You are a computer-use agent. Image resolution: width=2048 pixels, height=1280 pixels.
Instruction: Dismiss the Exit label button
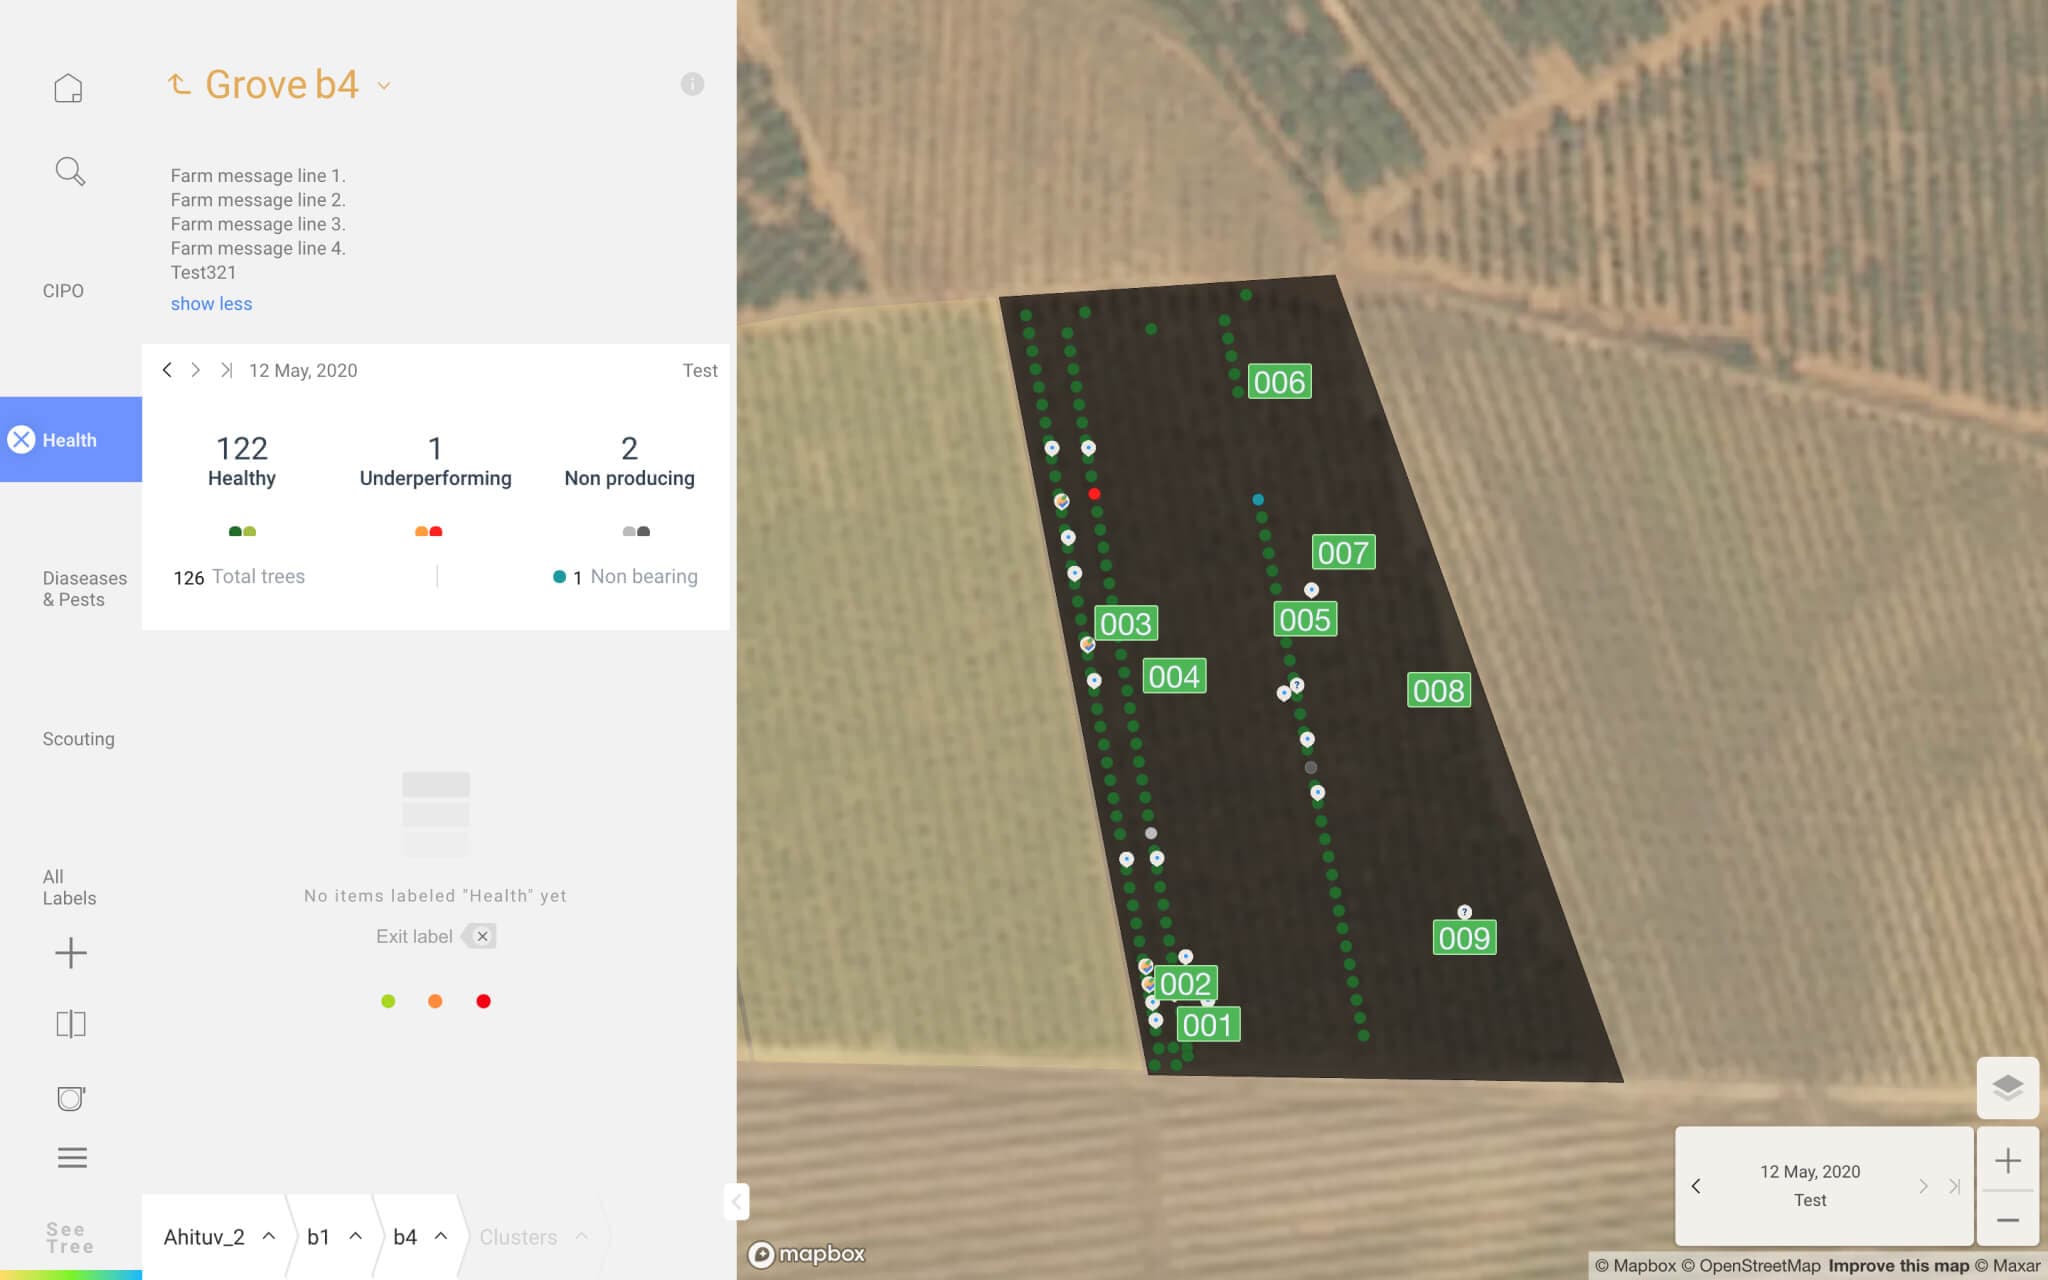(x=481, y=936)
